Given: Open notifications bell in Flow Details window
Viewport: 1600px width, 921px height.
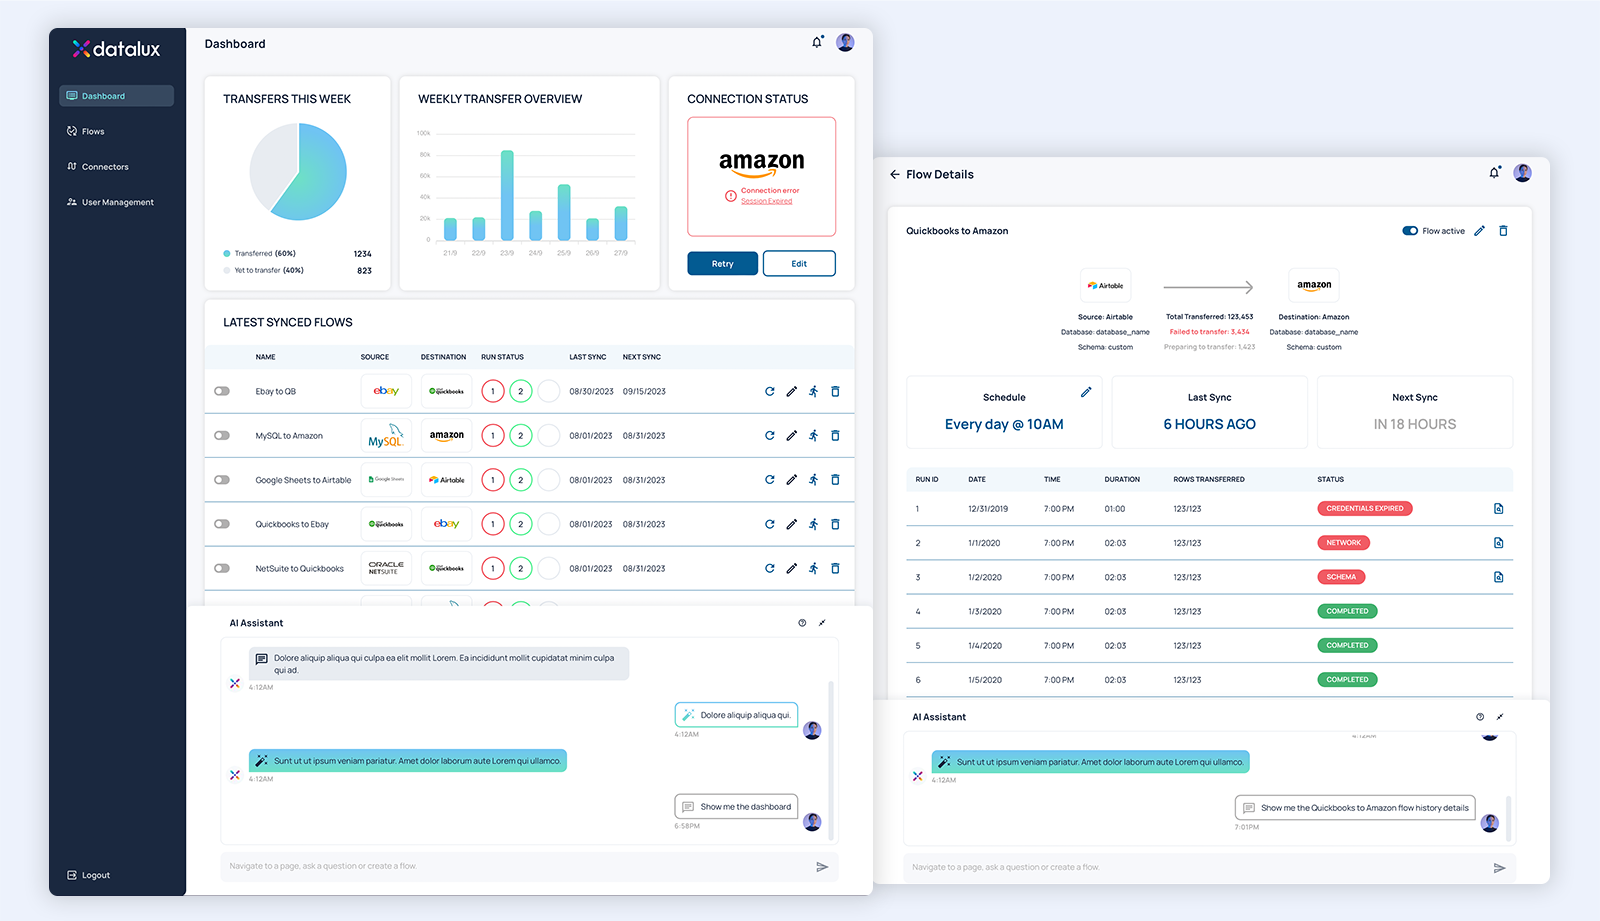Looking at the screenshot, I should 1494,173.
